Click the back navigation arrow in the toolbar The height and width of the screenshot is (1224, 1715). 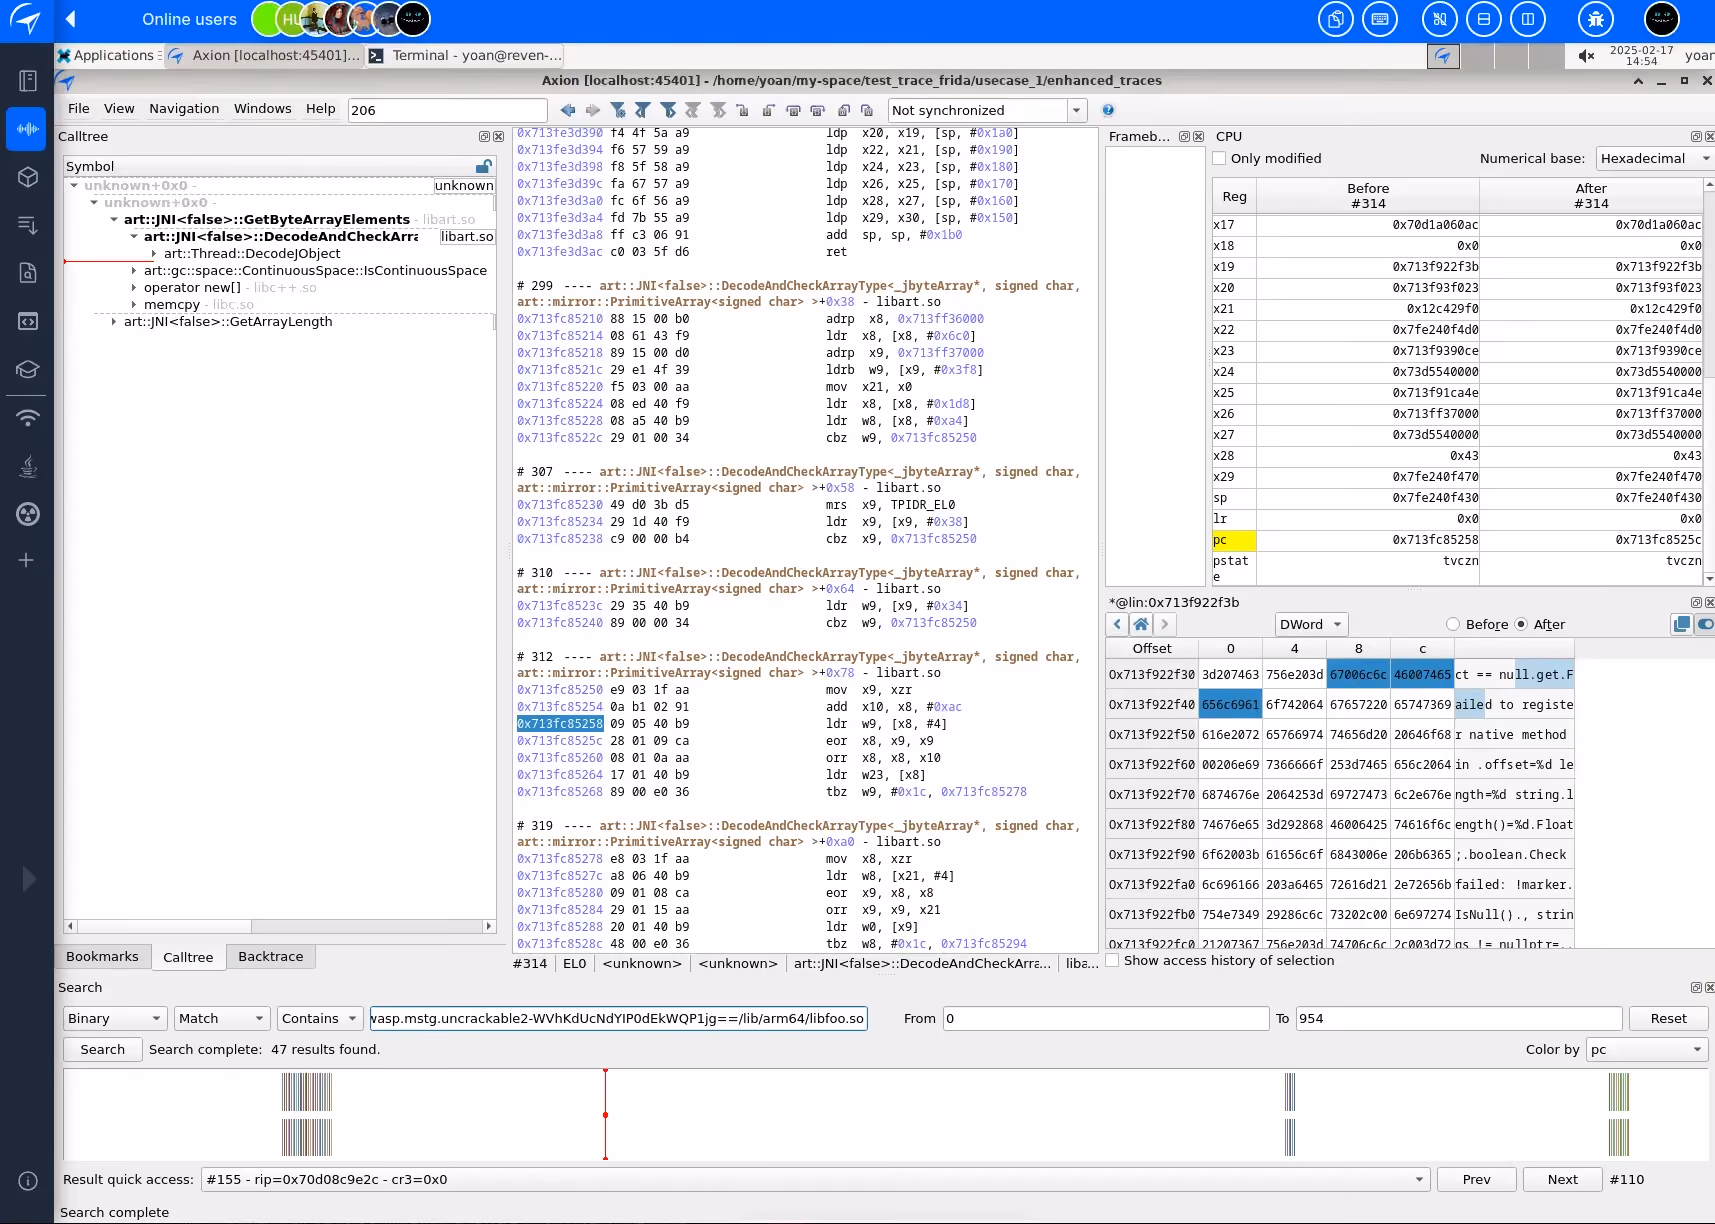point(568,110)
